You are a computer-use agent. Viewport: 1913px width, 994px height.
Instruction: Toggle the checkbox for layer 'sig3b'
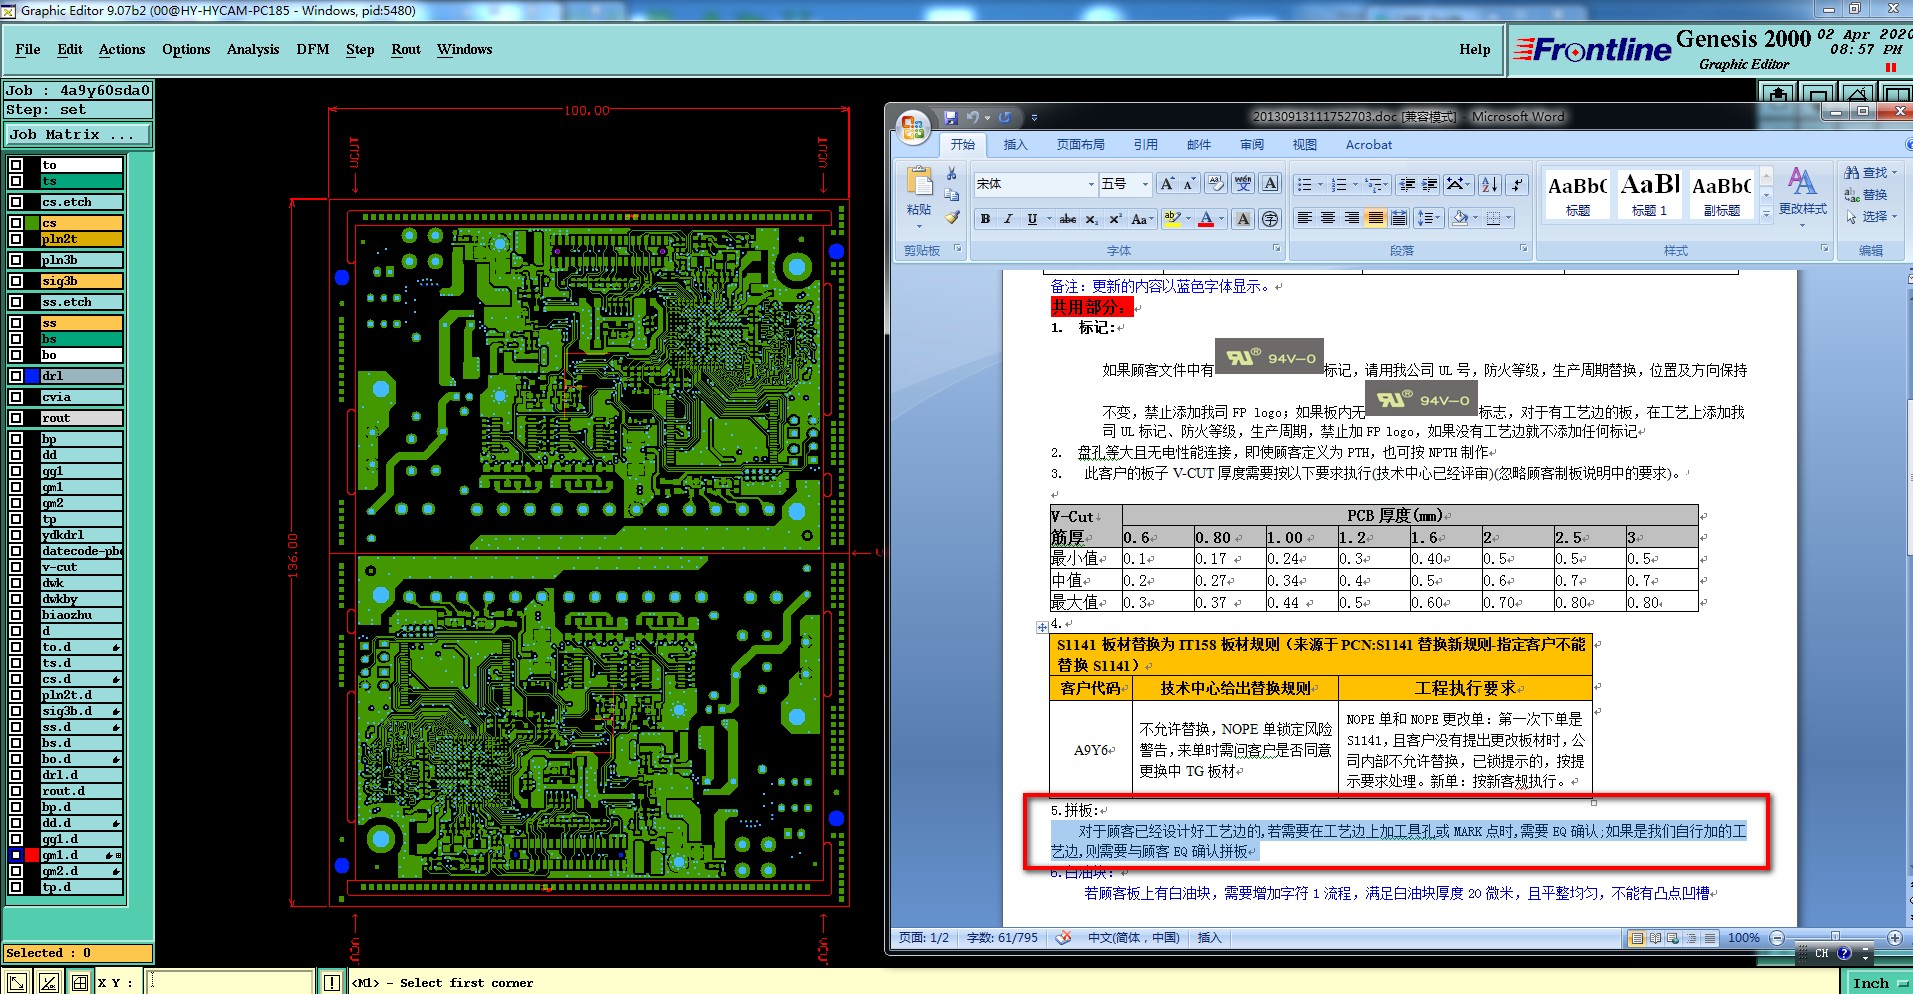click(16, 281)
